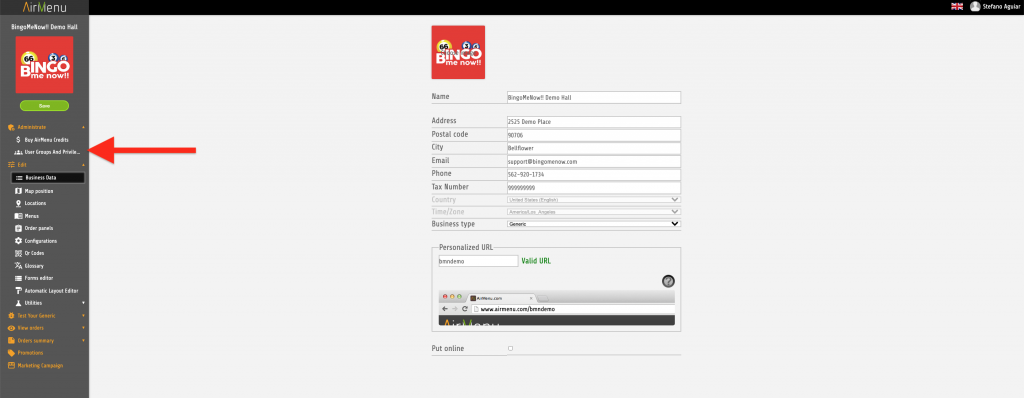The width and height of the screenshot is (1024, 398).
Task: Click the View orders eye icon
Action: click(x=11, y=328)
